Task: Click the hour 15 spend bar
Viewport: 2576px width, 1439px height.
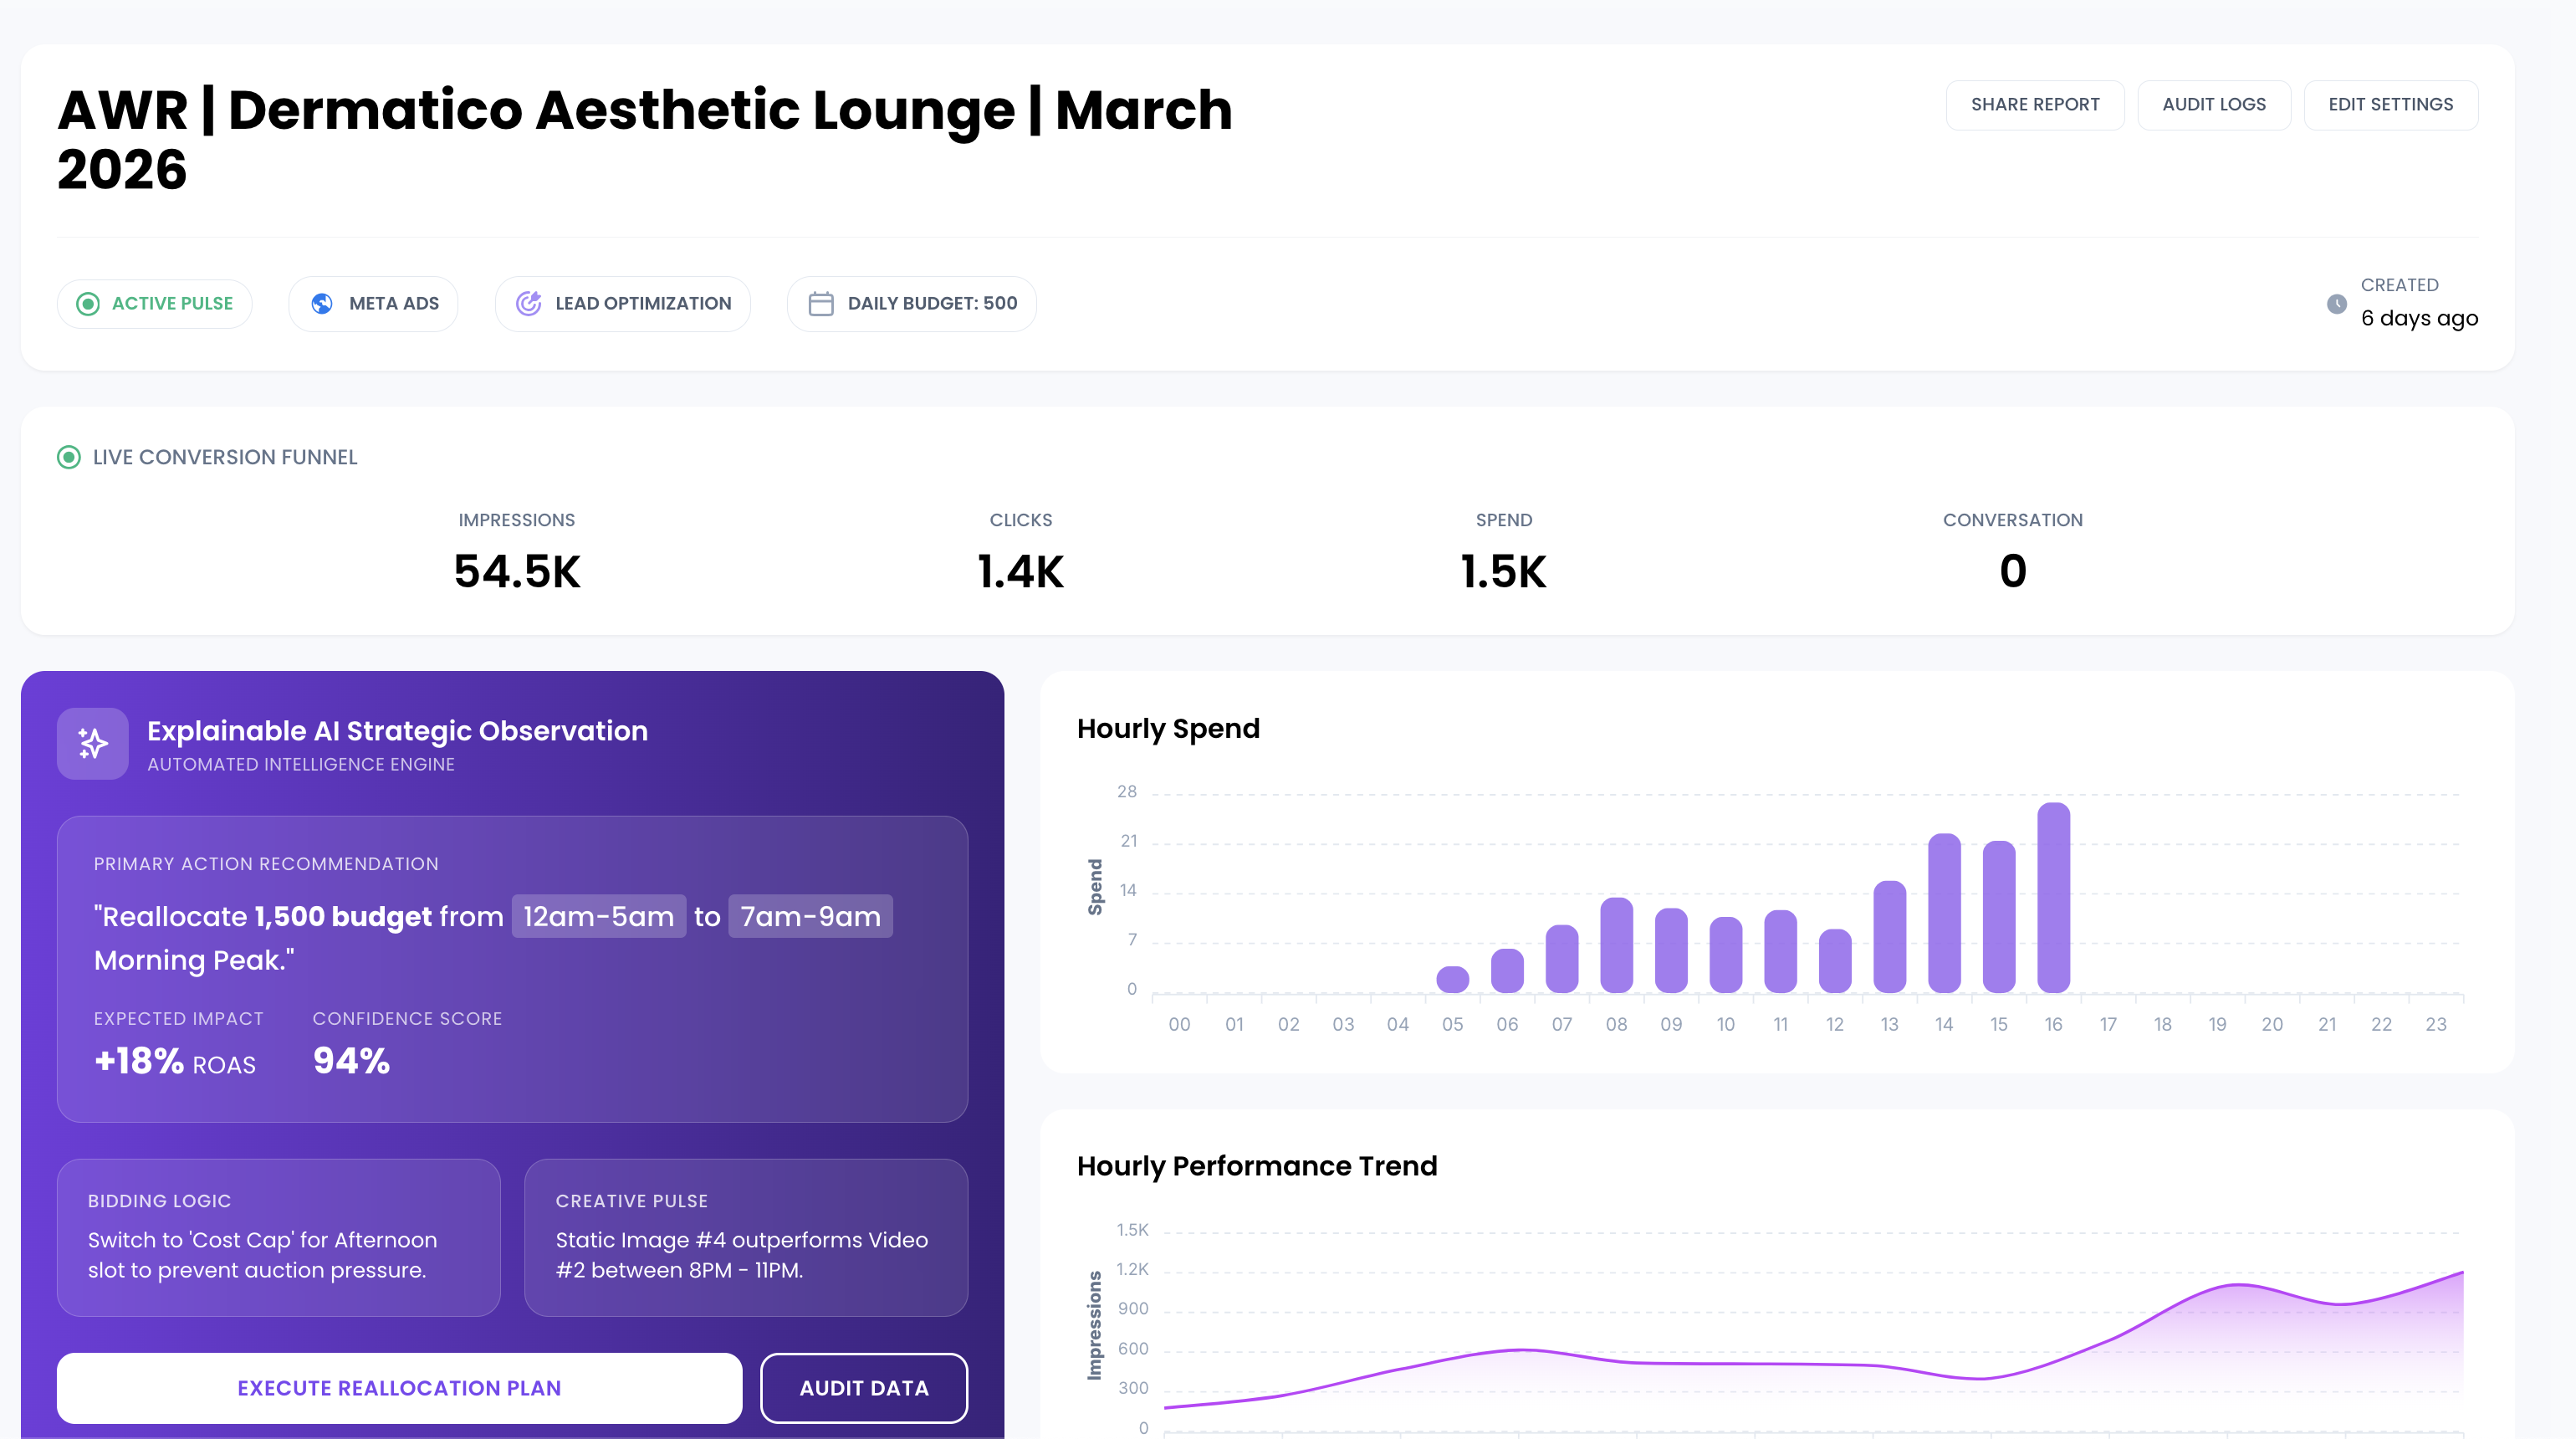Action: click(1999, 916)
